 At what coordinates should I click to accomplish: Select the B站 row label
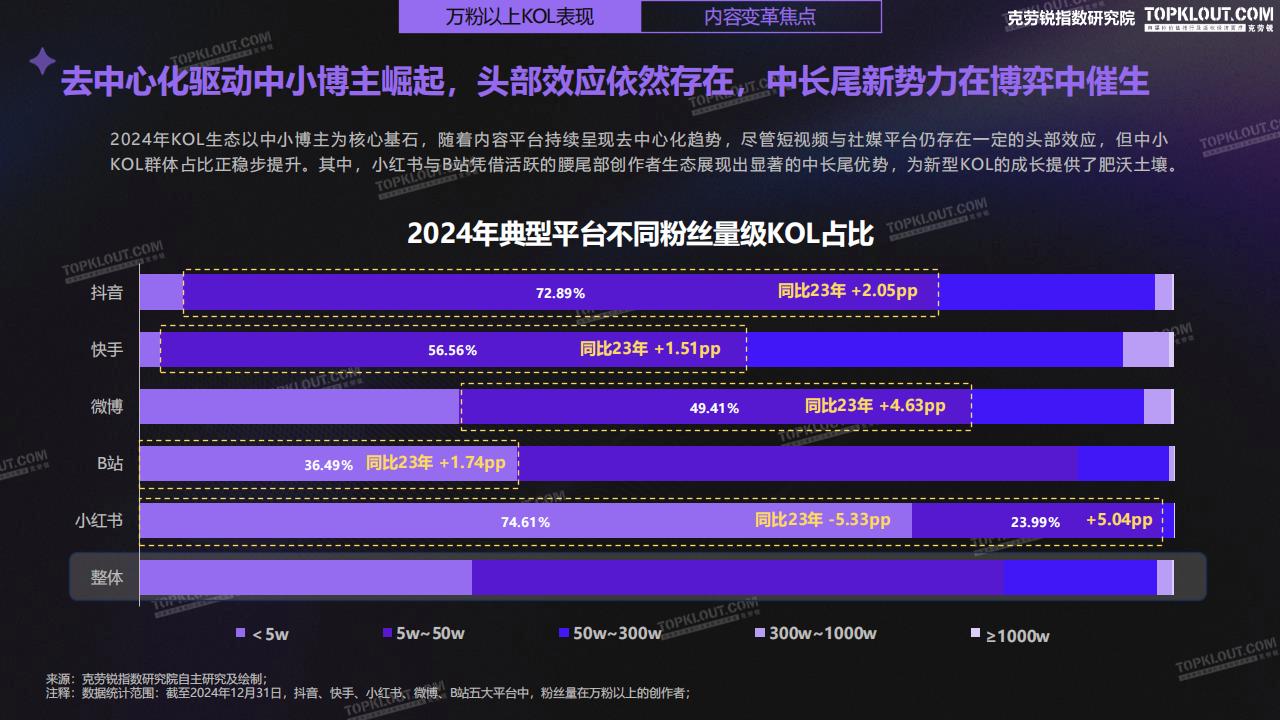[x=109, y=464]
